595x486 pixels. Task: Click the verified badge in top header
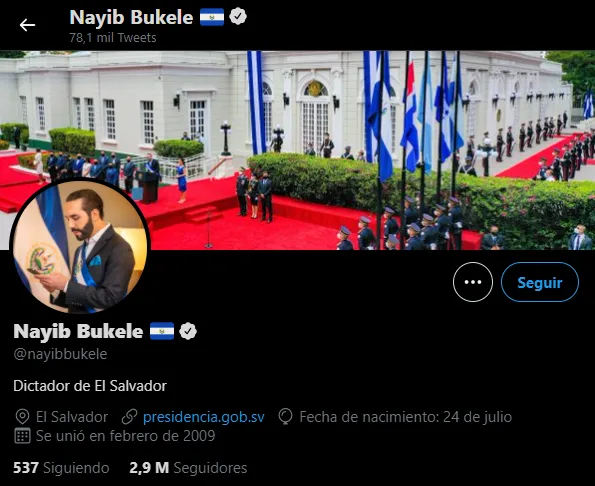pyautogui.click(x=238, y=17)
